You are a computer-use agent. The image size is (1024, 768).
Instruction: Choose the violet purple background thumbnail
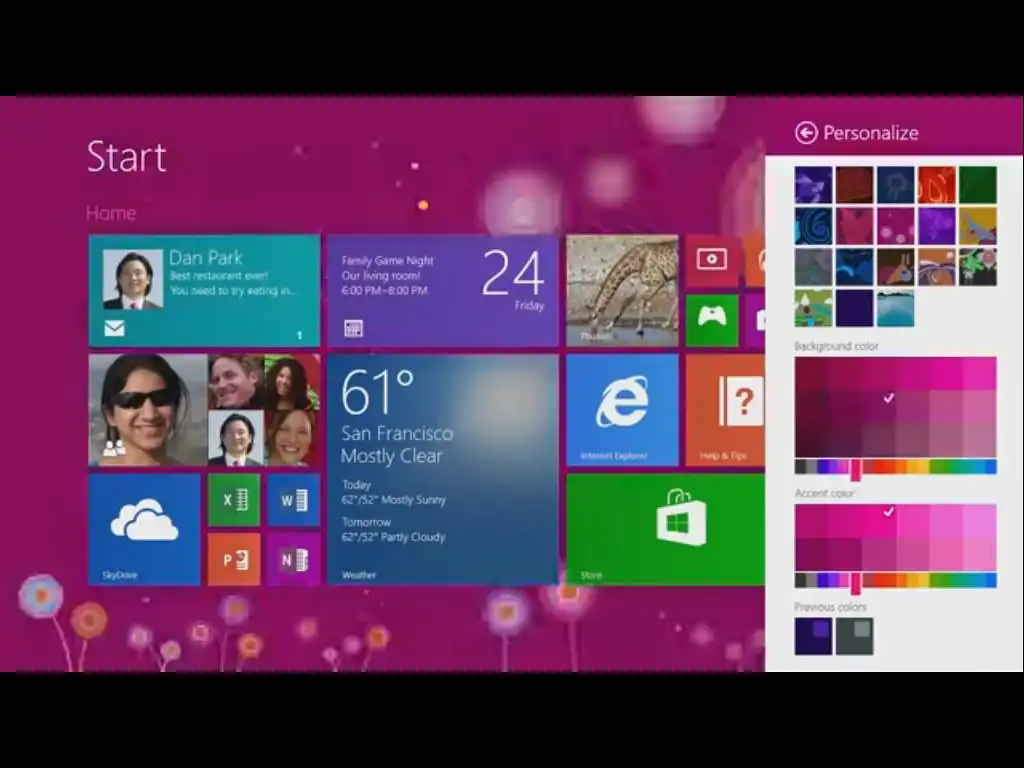[936, 226]
